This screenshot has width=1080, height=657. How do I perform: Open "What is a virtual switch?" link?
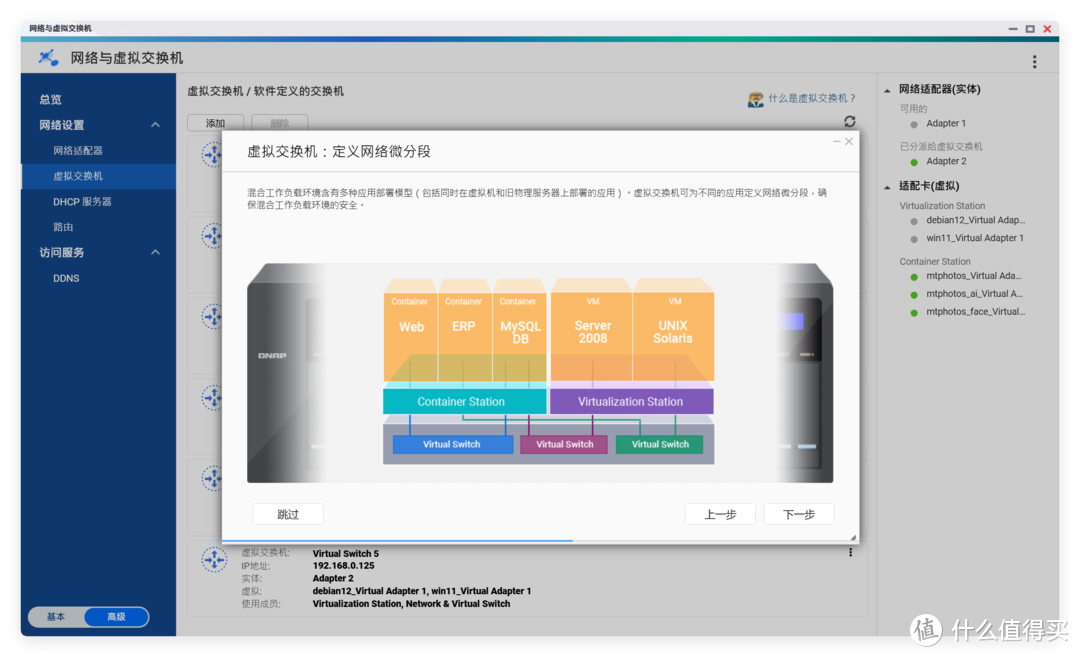[812, 99]
